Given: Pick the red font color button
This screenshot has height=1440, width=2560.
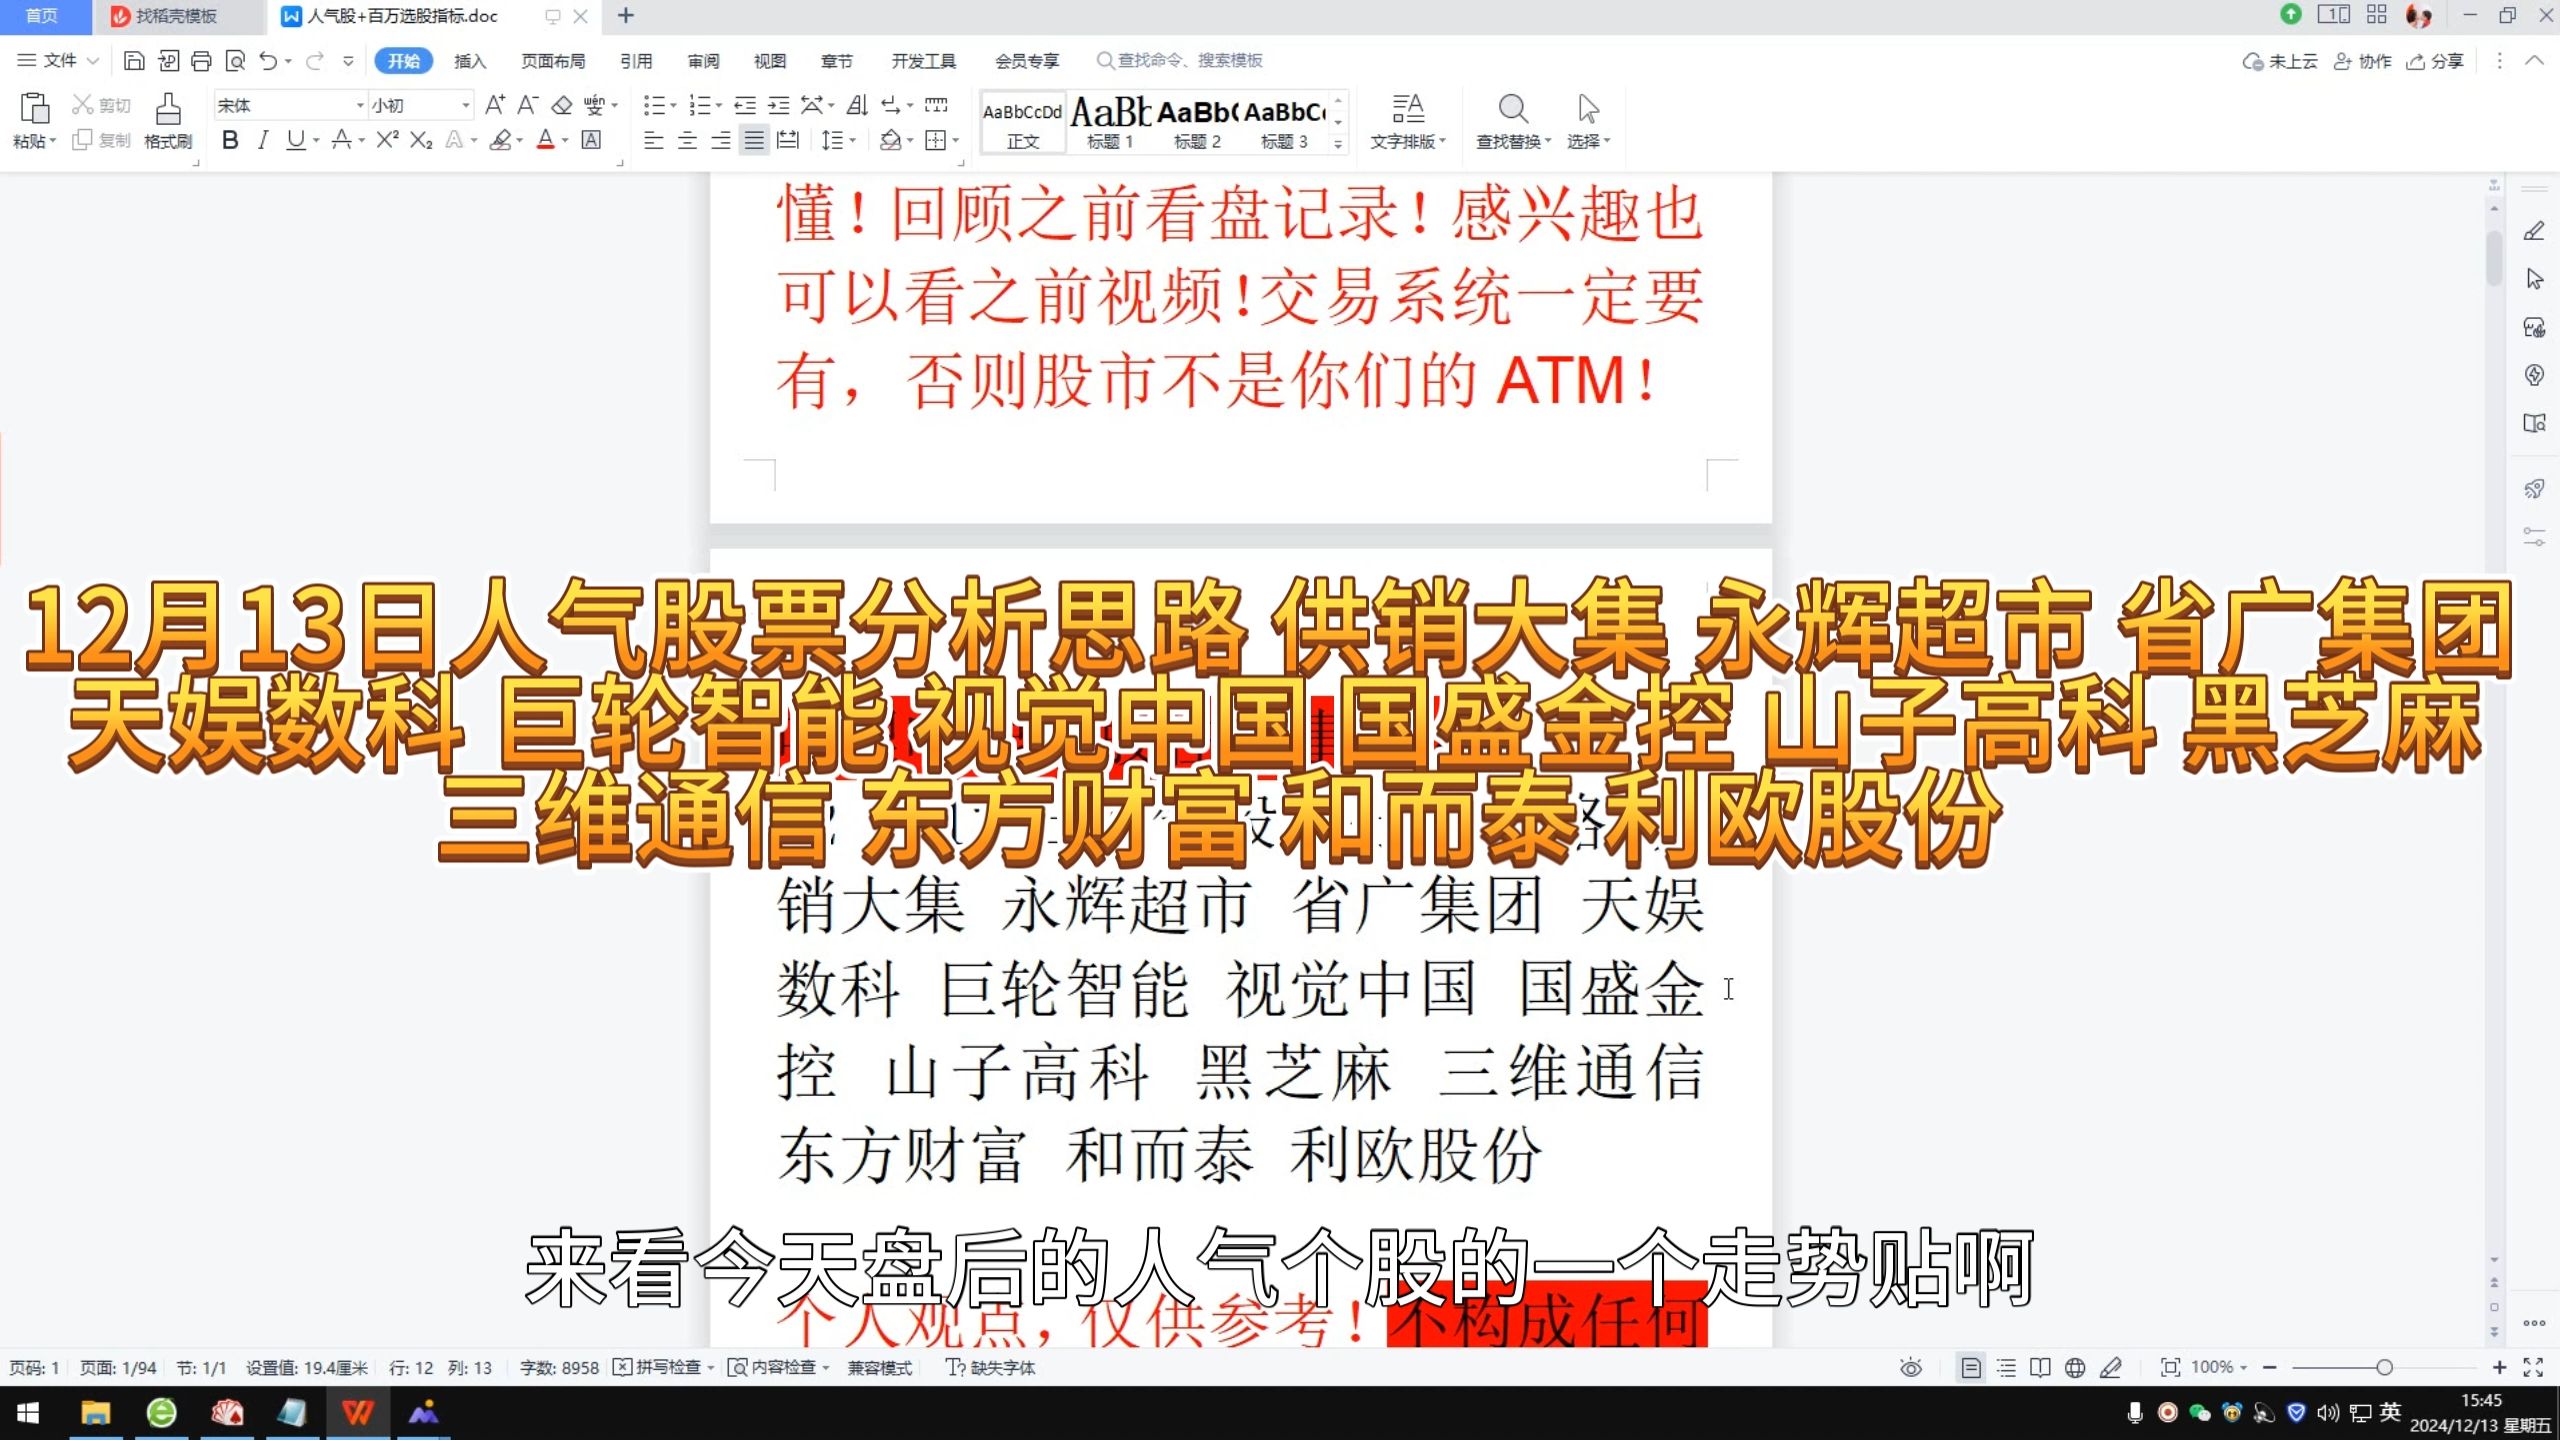Looking at the screenshot, I should pyautogui.click(x=545, y=140).
